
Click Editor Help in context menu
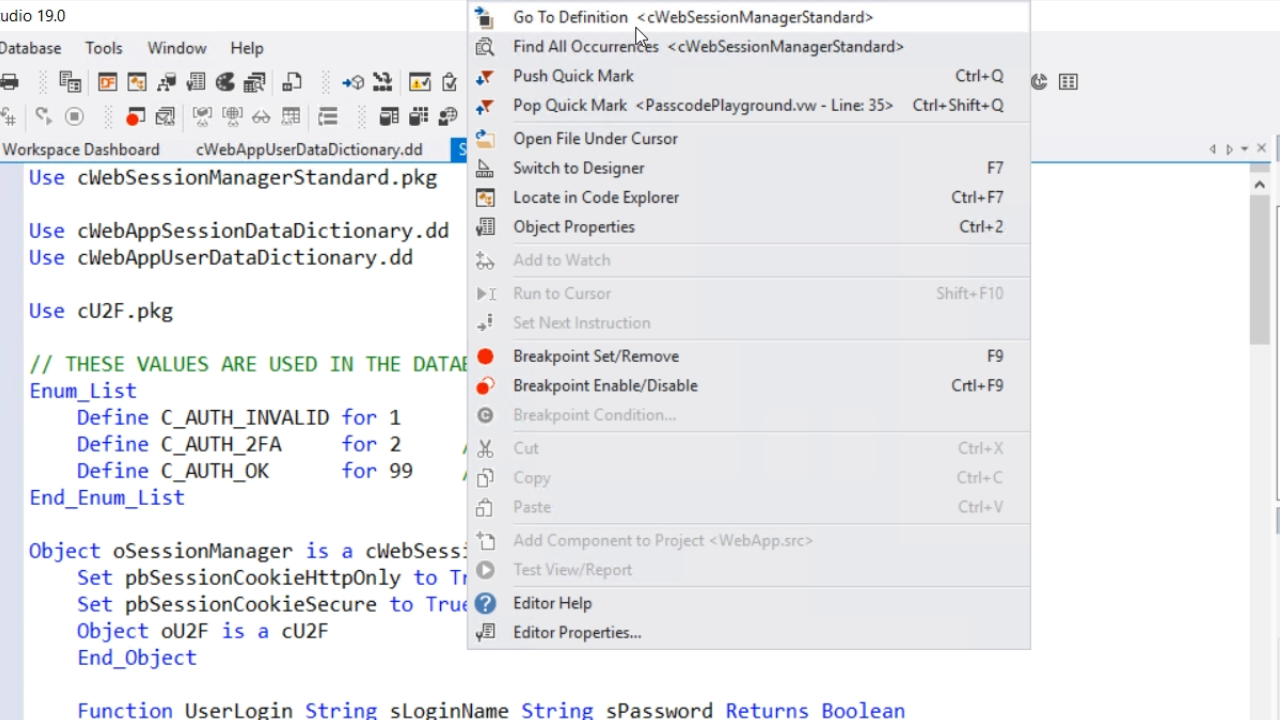click(552, 603)
